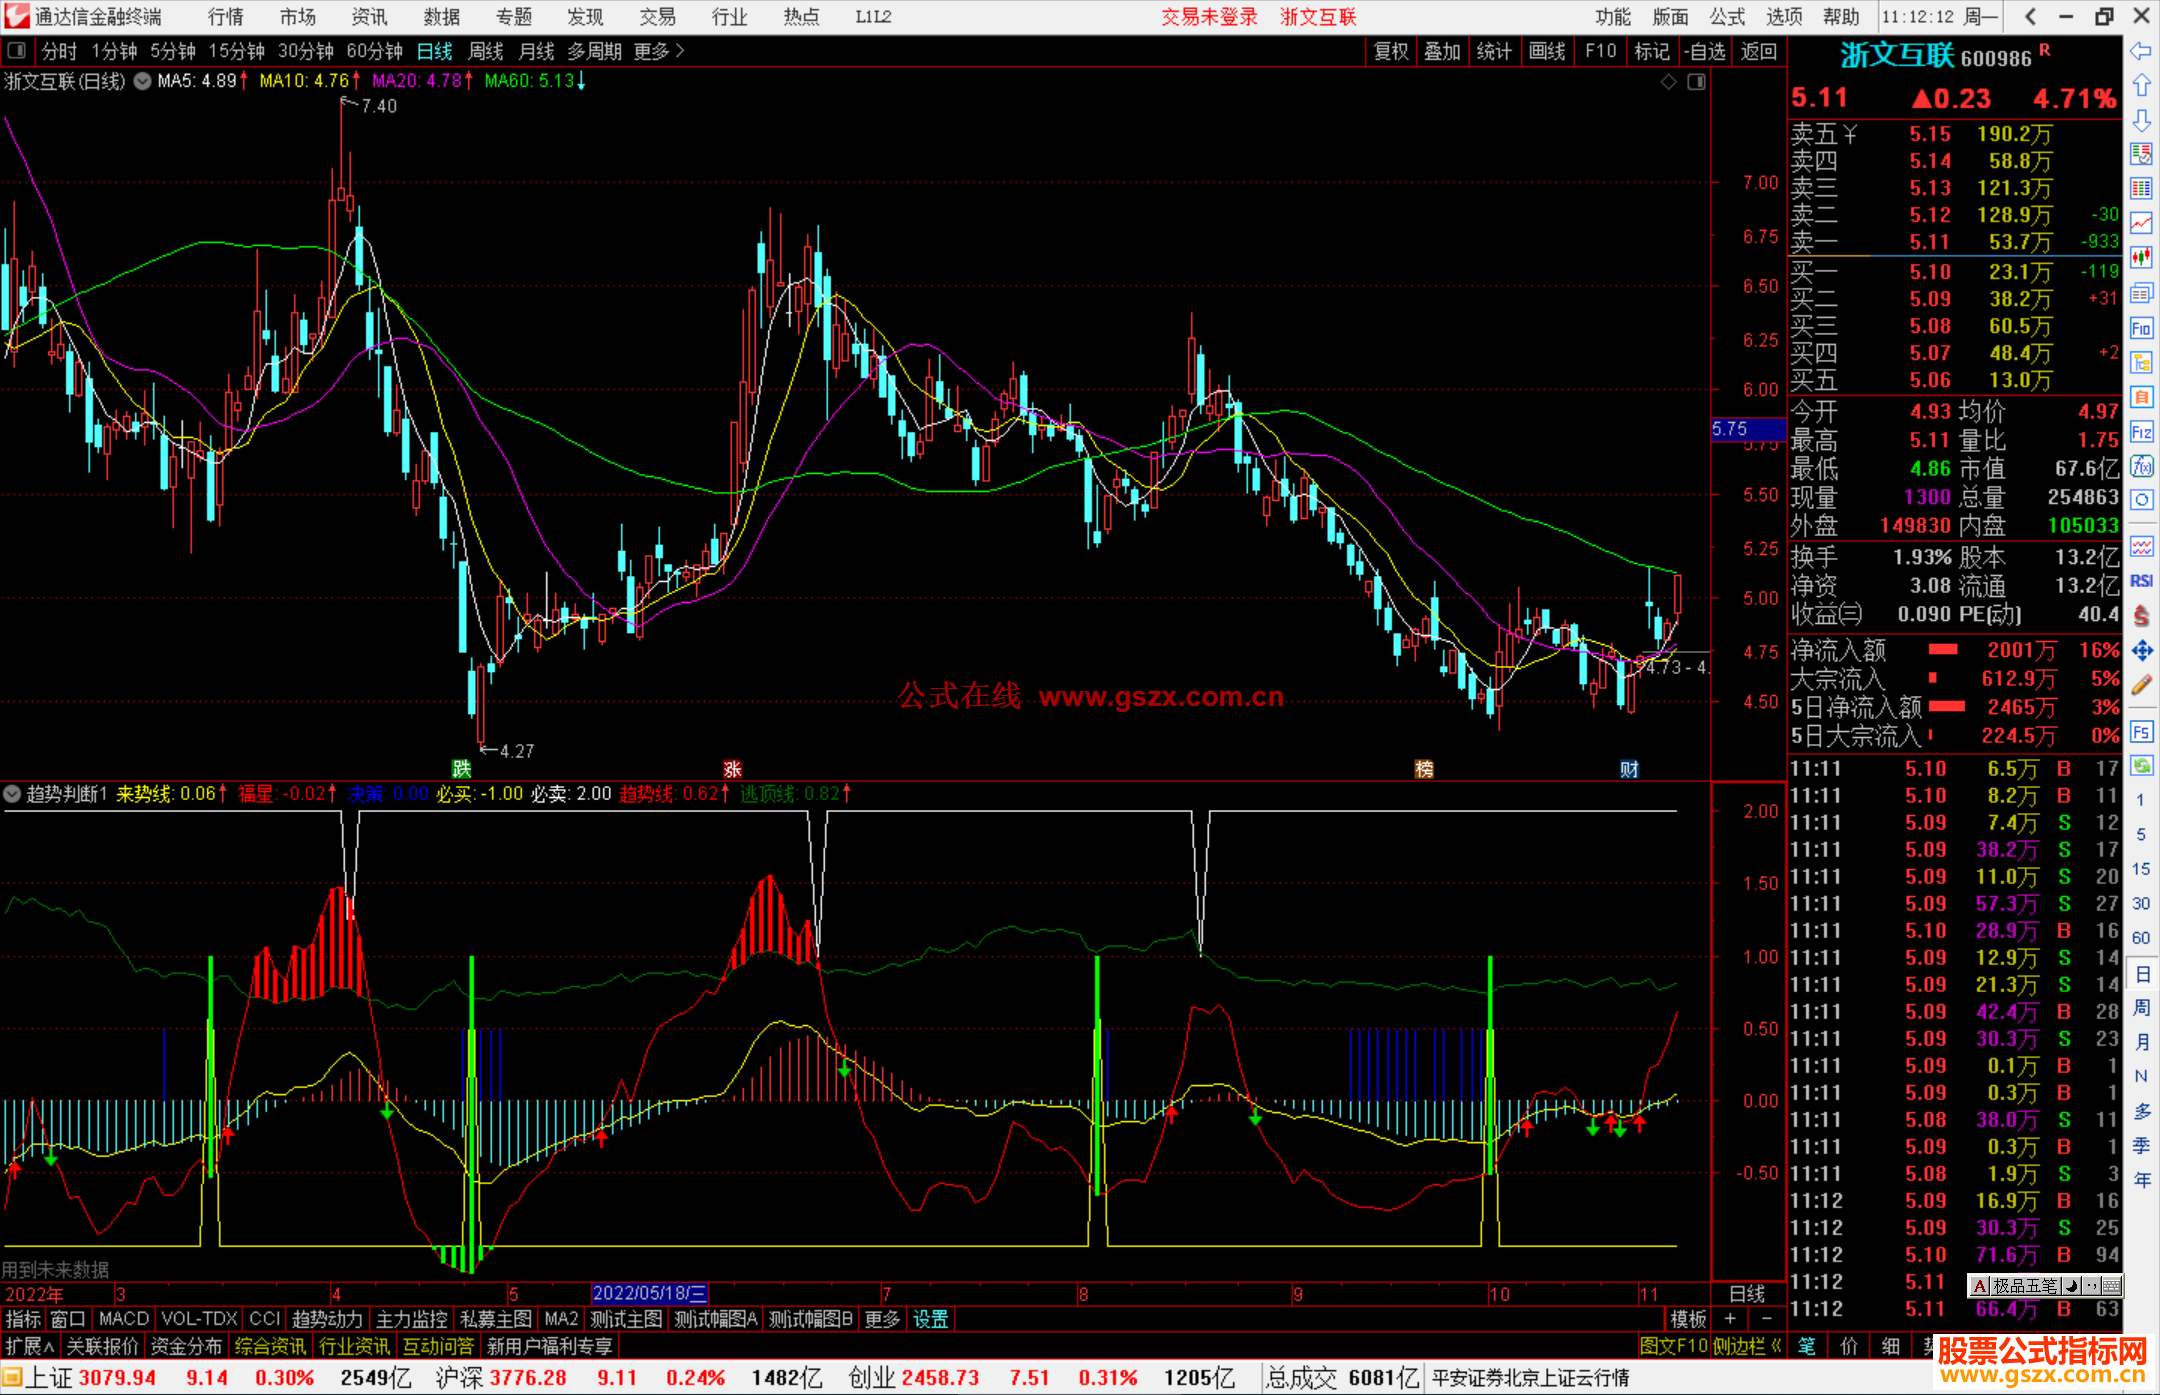Open dropdown circle beside 浙文互联(日线) title

click(143, 82)
